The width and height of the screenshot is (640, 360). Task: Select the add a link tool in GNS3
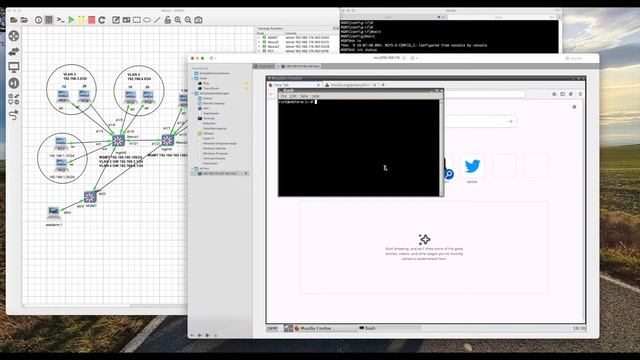pos(14,115)
